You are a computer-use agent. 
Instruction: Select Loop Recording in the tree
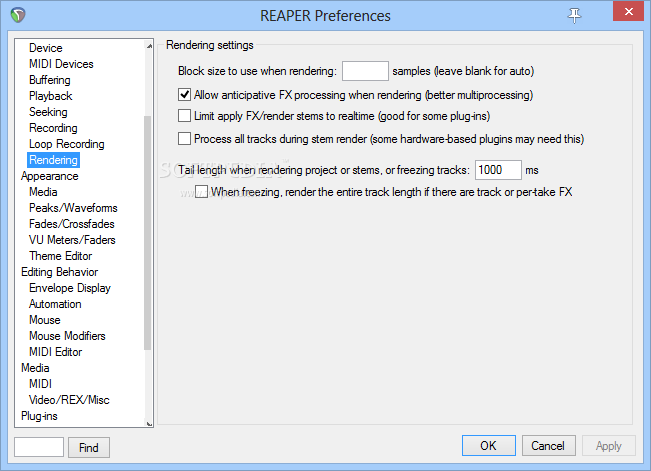(x=66, y=144)
